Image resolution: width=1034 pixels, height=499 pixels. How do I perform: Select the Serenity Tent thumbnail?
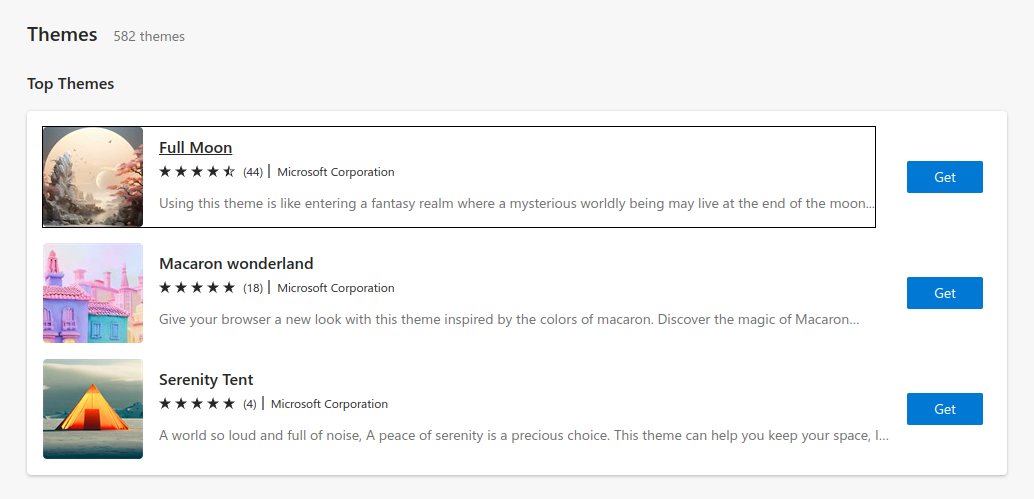coord(93,409)
